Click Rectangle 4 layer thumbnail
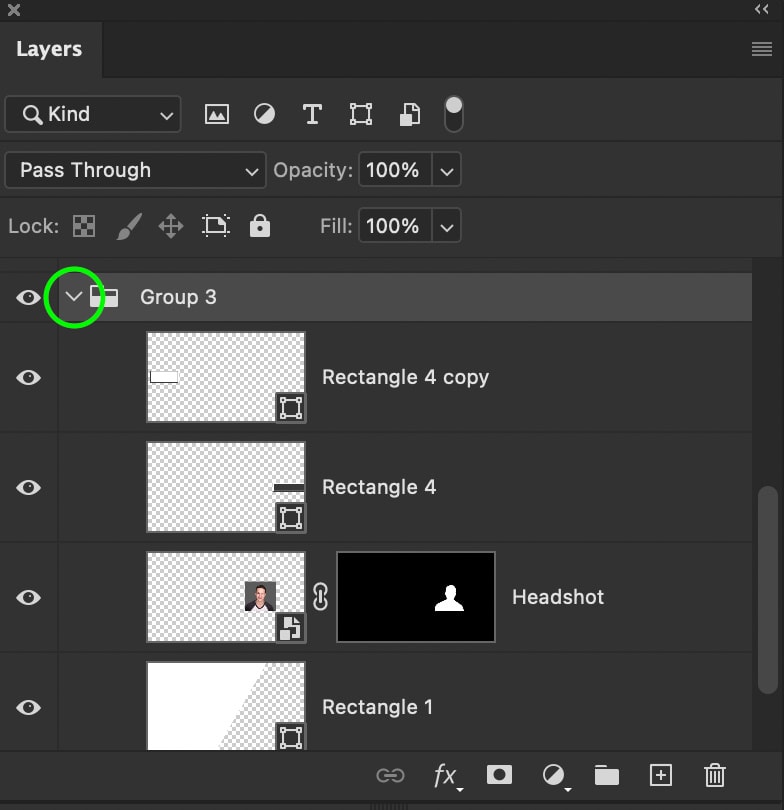 226,487
